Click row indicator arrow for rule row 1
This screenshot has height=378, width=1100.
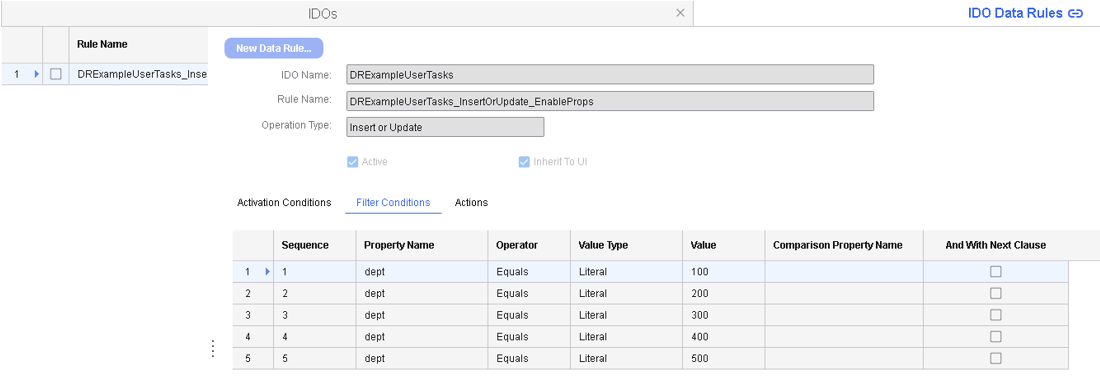pos(36,74)
